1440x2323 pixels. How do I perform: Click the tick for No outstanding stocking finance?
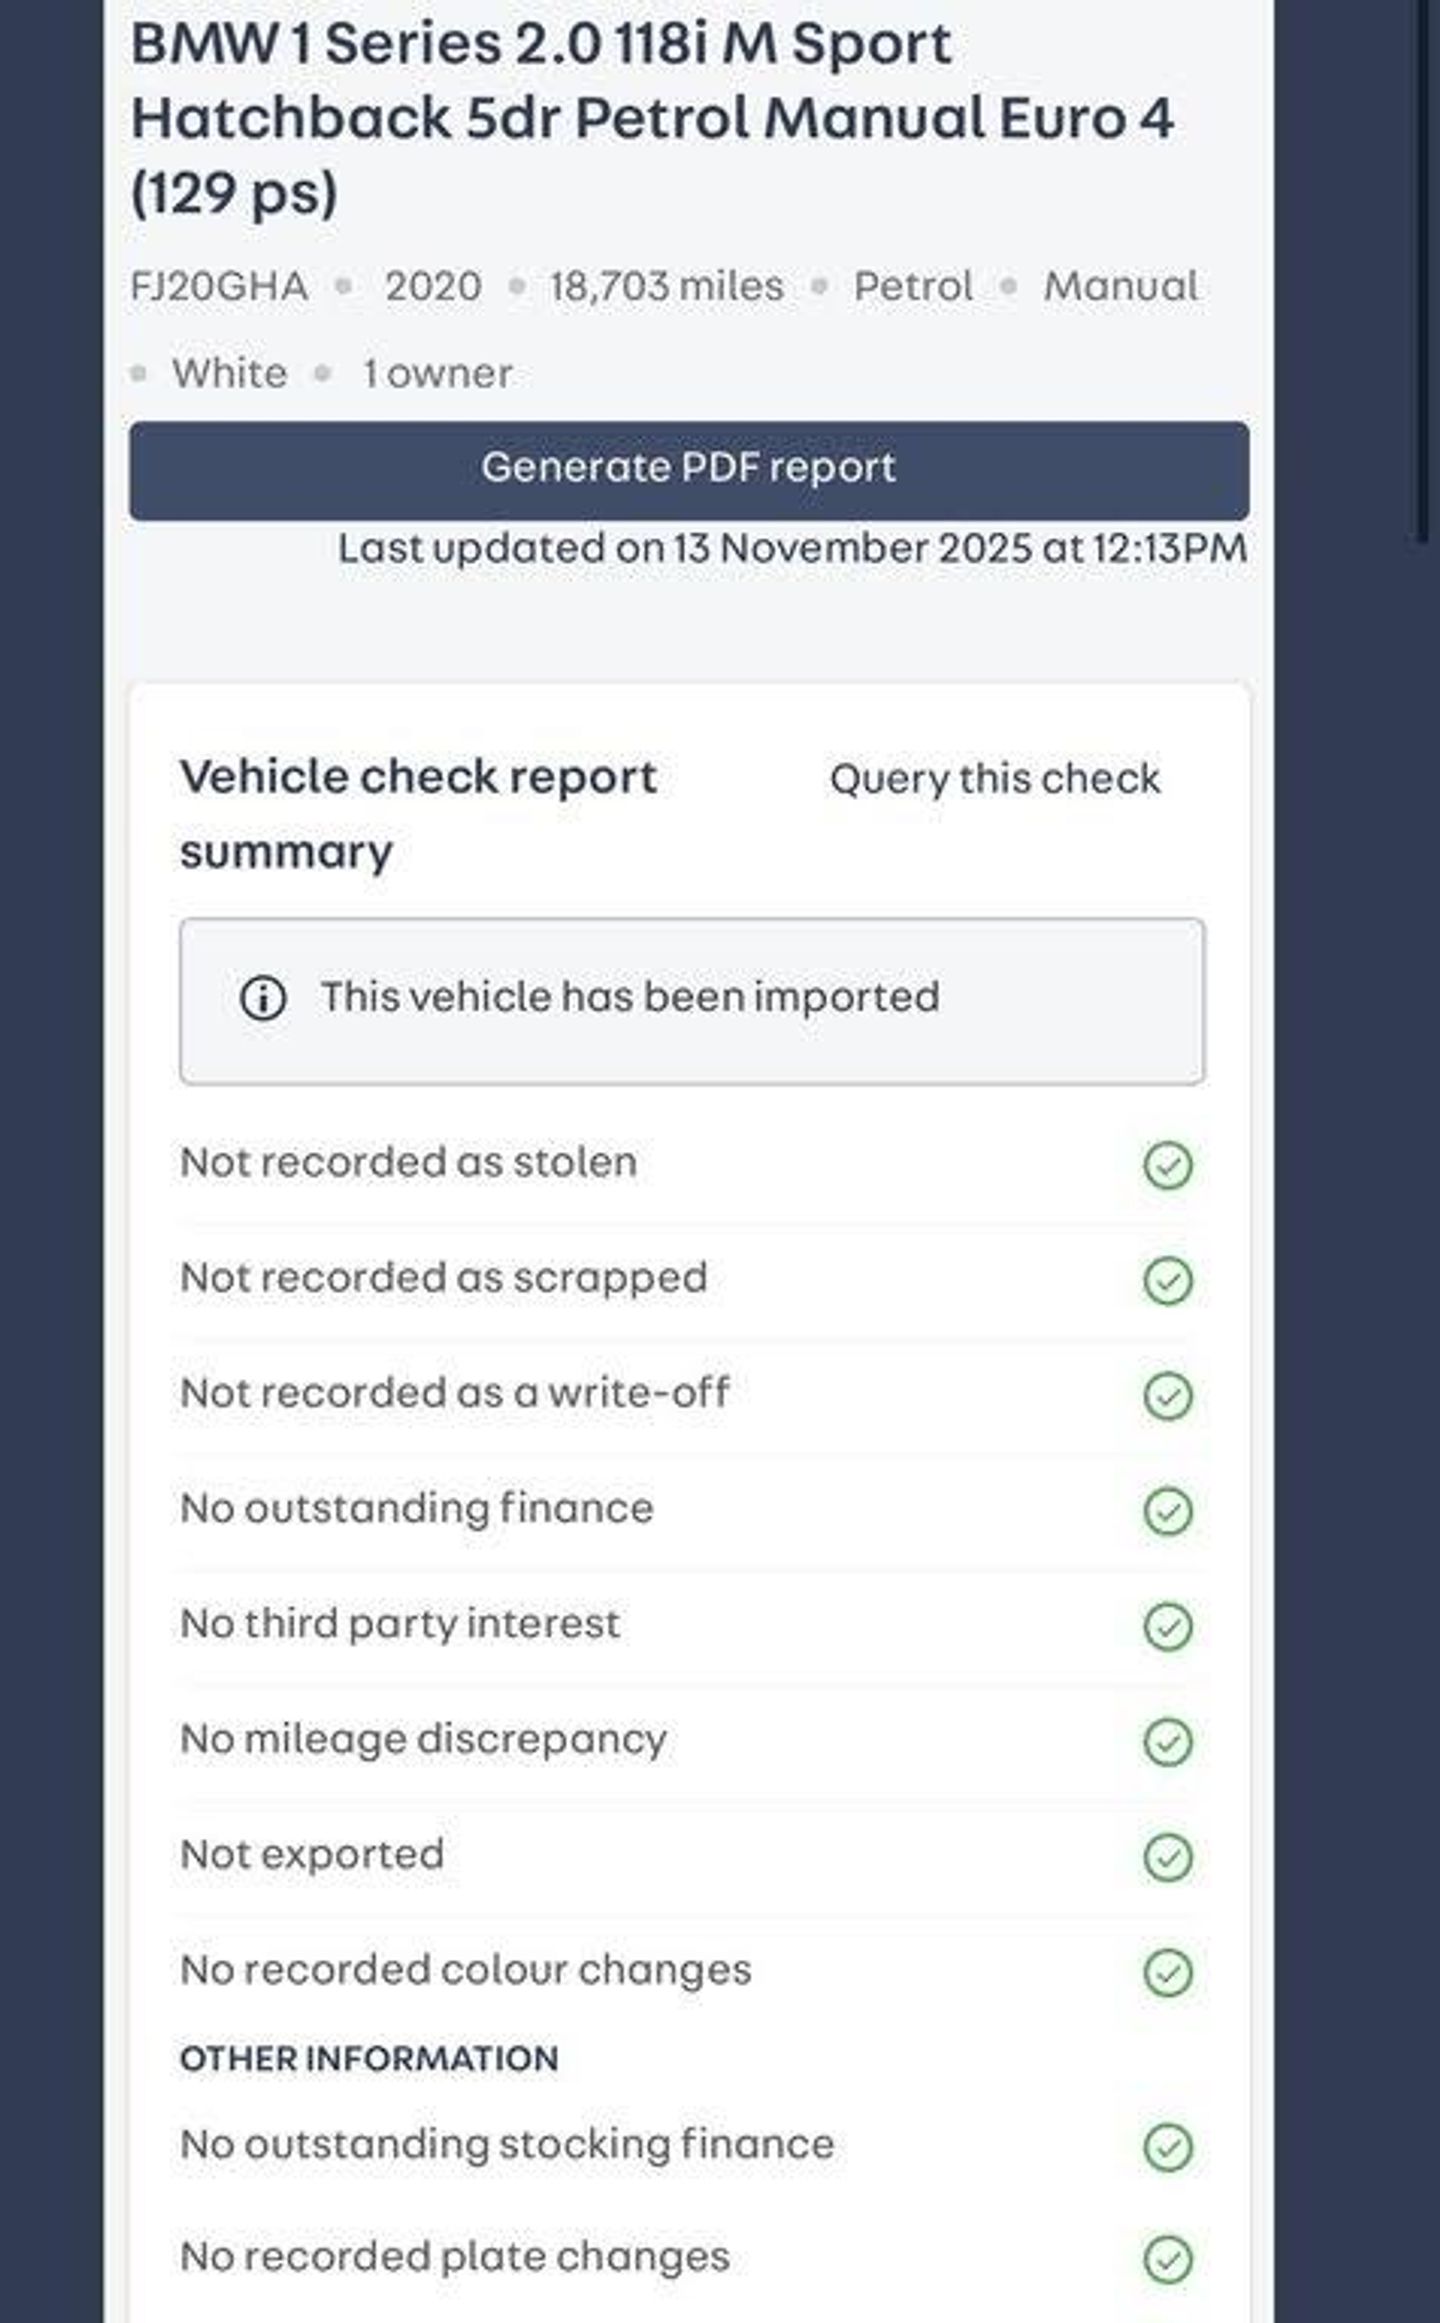tap(1167, 2147)
